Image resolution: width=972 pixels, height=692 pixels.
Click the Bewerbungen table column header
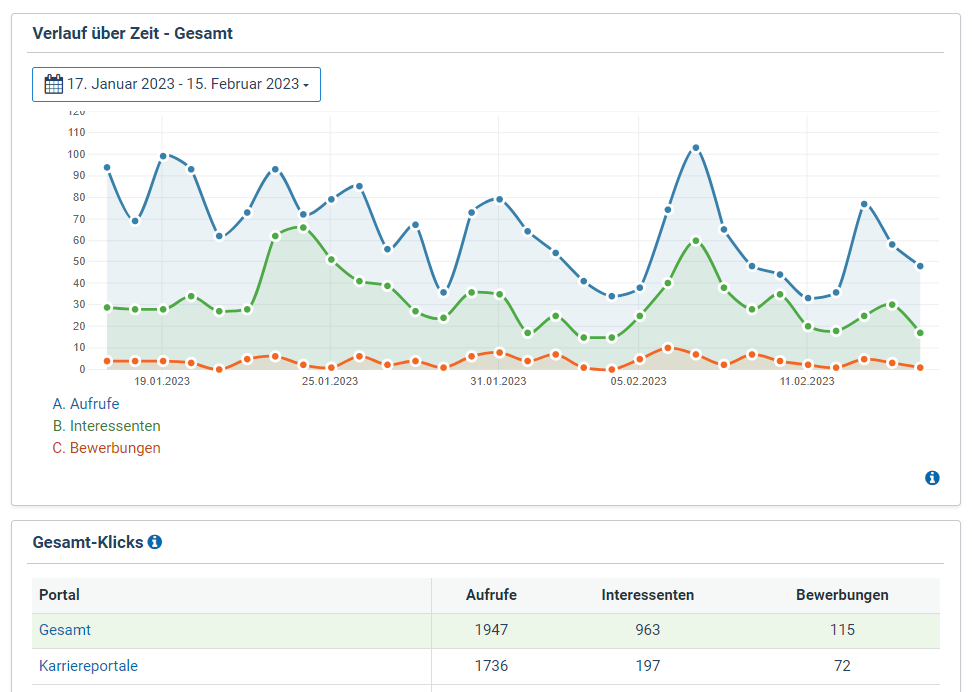[x=842, y=595]
